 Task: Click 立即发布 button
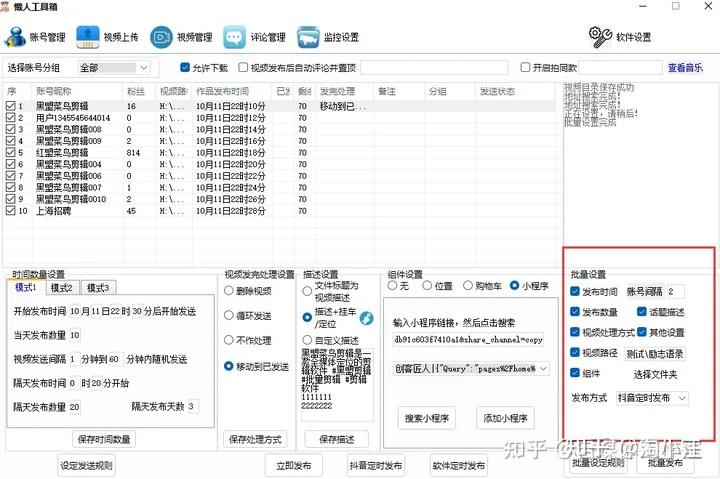(x=293, y=466)
